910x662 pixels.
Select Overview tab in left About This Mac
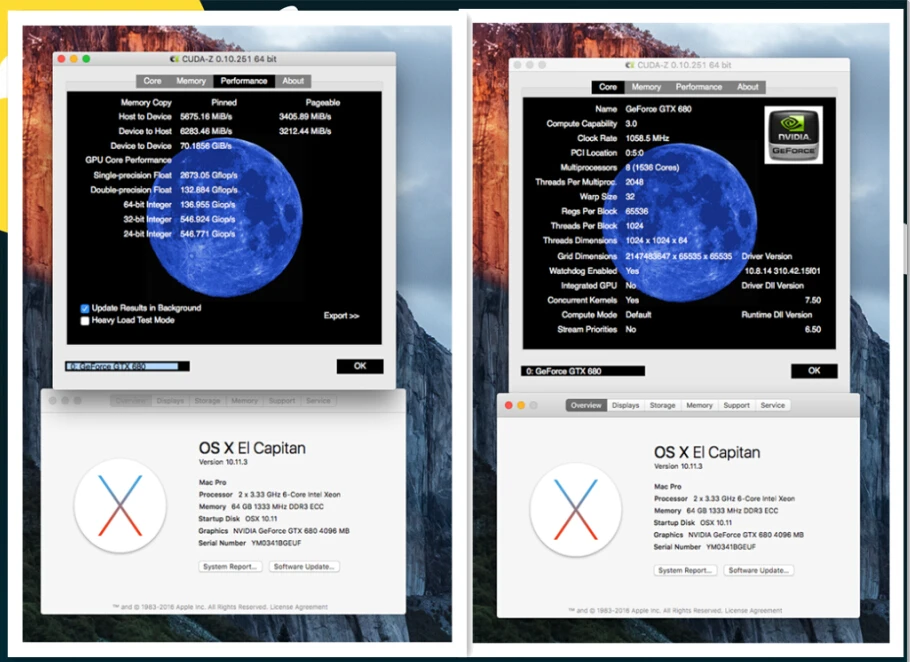tap(131, 401)
